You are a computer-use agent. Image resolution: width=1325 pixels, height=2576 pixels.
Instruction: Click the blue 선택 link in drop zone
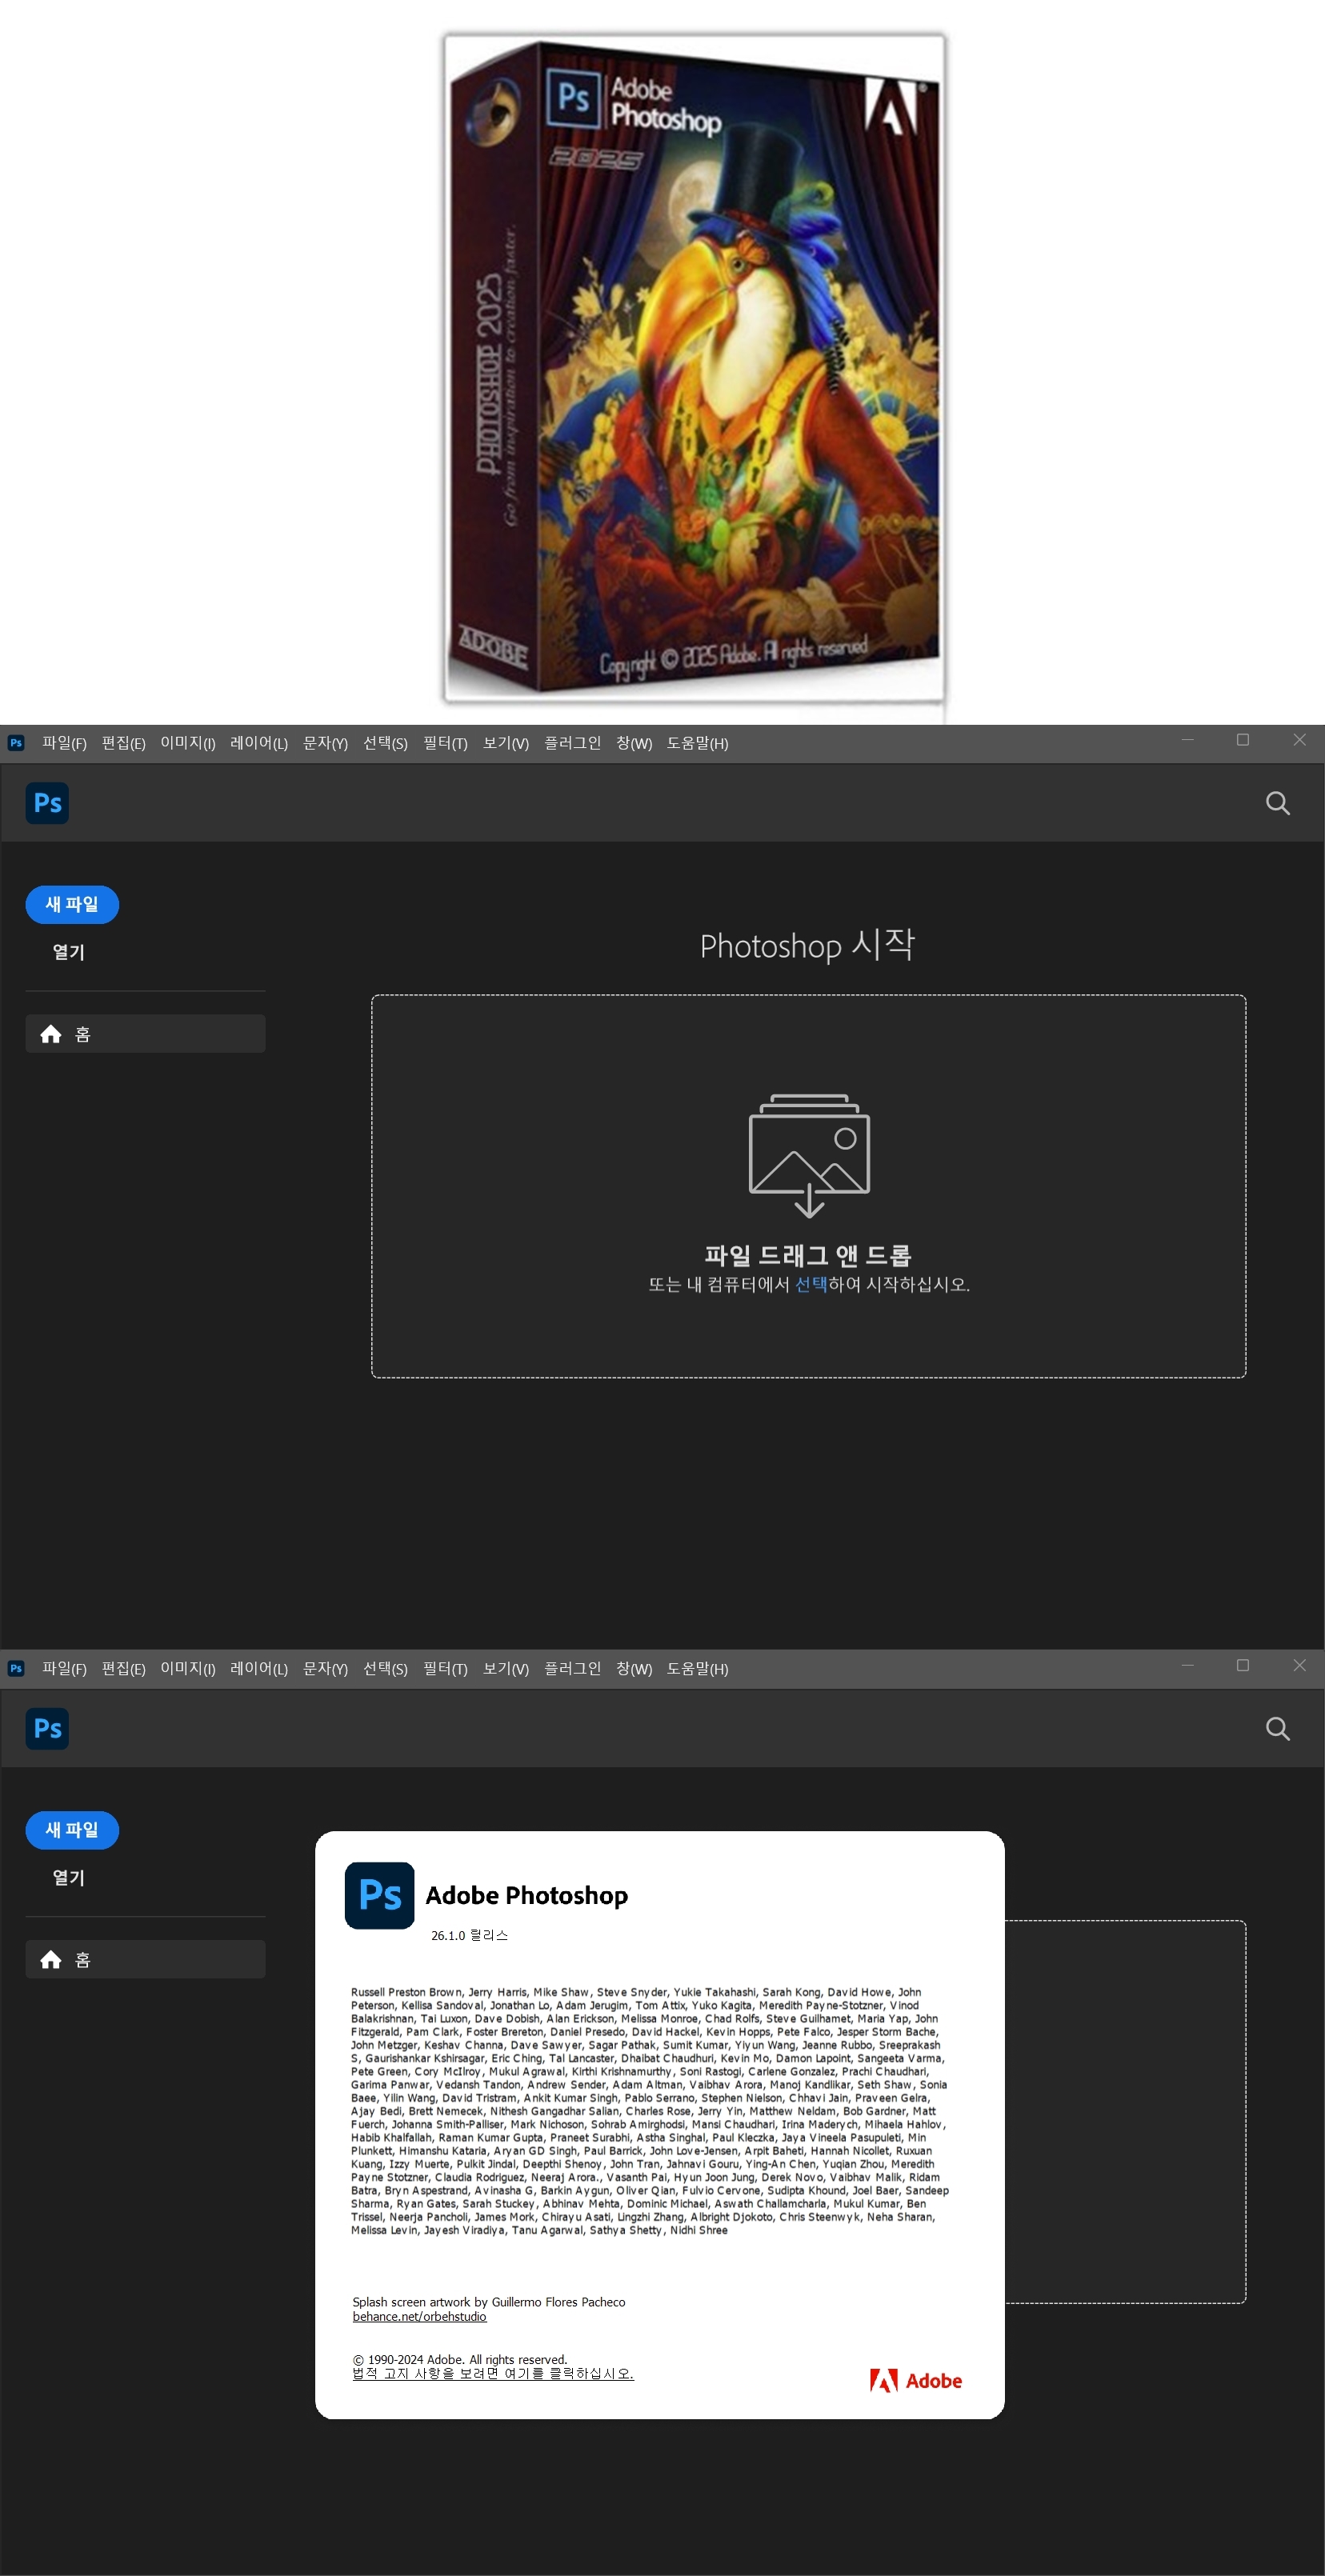tap(811, 1284)
